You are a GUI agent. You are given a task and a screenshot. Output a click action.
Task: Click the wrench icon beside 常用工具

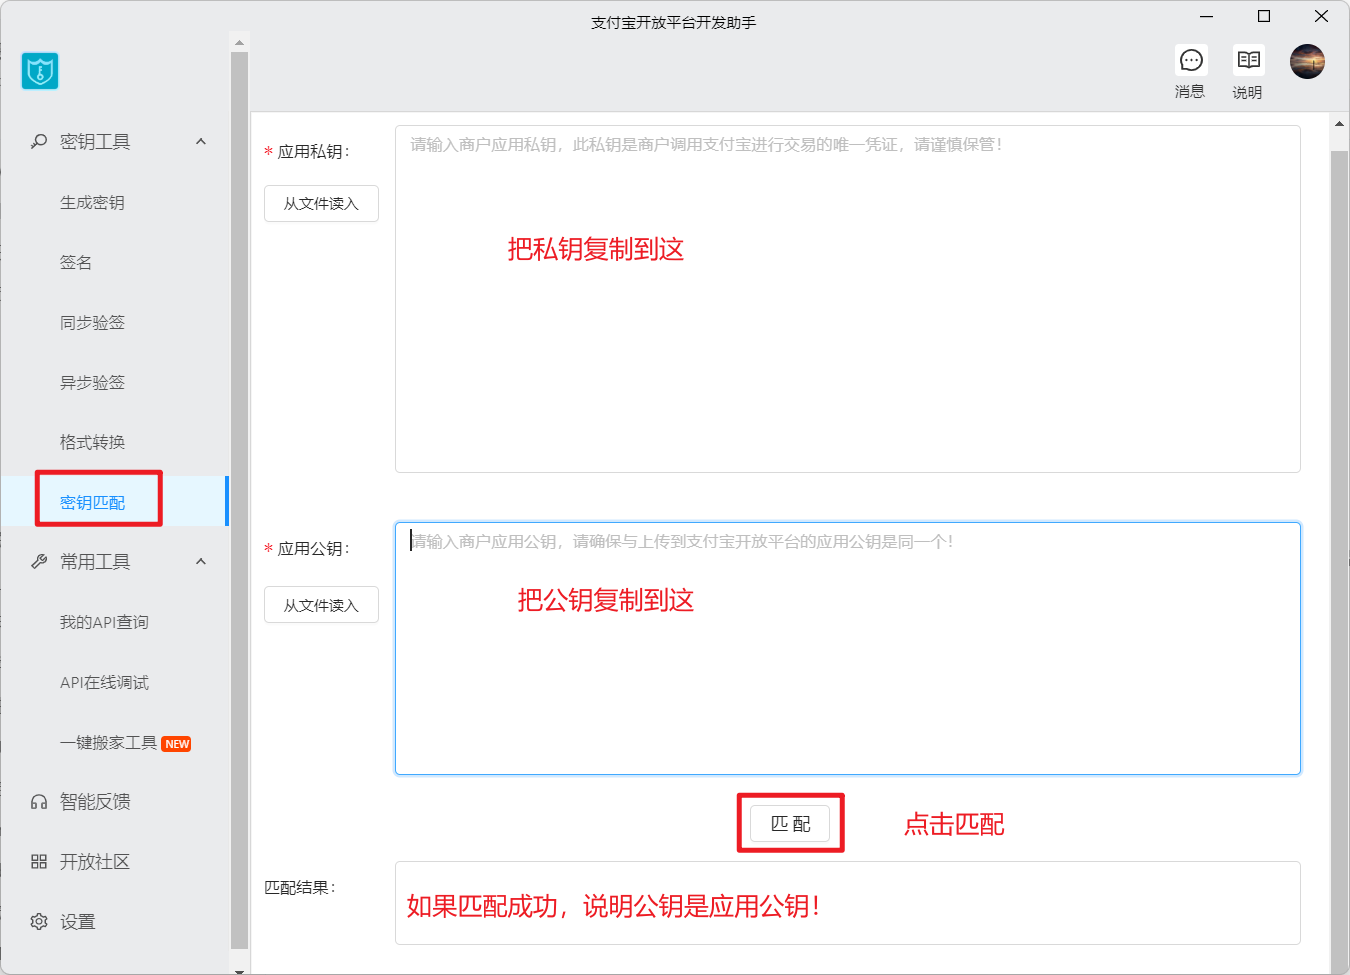[39, 562]
